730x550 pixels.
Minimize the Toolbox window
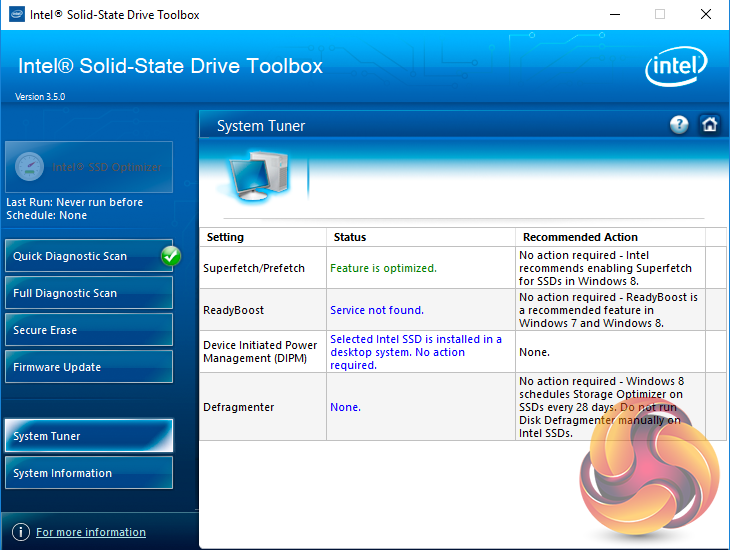click(613, 15)
